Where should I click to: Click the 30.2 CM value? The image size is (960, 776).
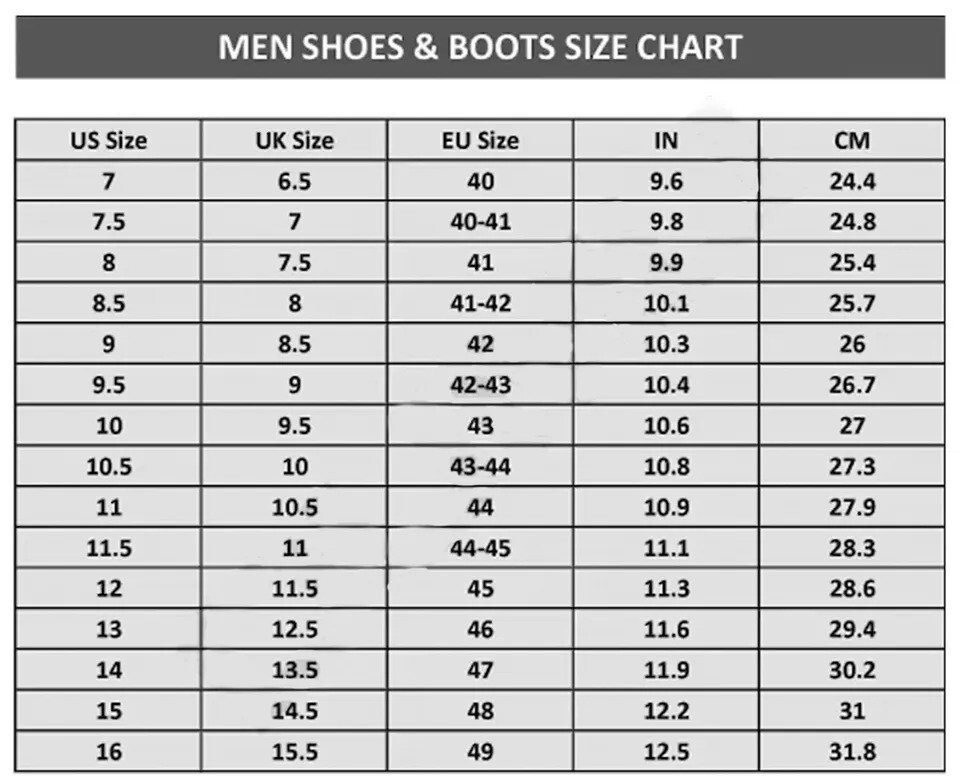pos(852,670)
